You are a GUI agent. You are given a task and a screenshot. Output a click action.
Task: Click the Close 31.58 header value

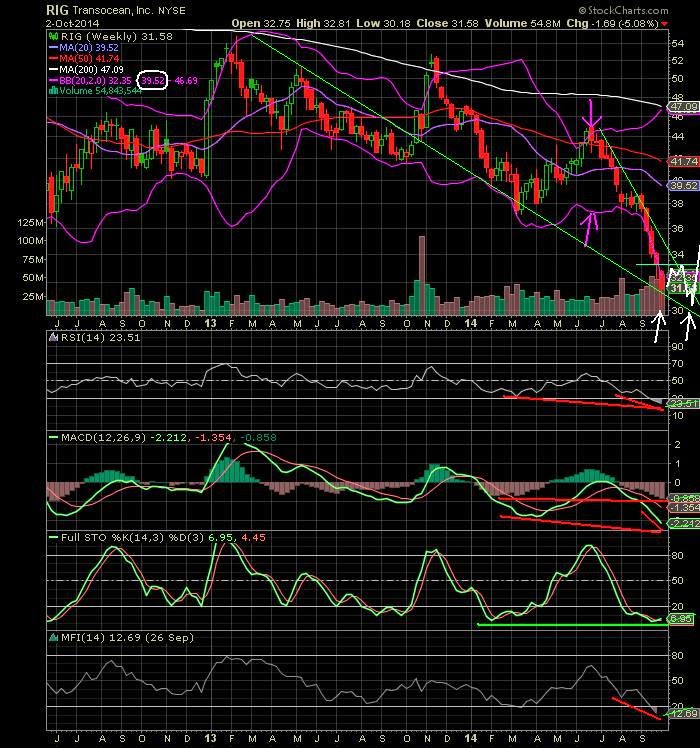(x=447, y=23)
